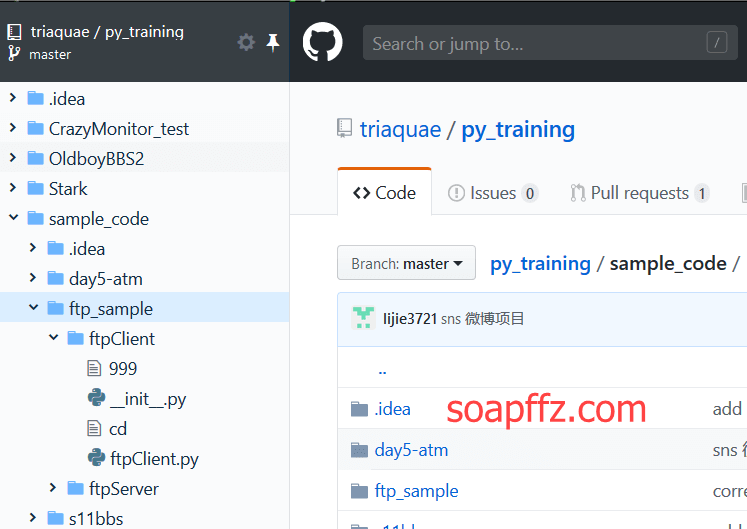Select s11bbs folder in tree
Screen dimensions: 747x529
click(96, 518)
